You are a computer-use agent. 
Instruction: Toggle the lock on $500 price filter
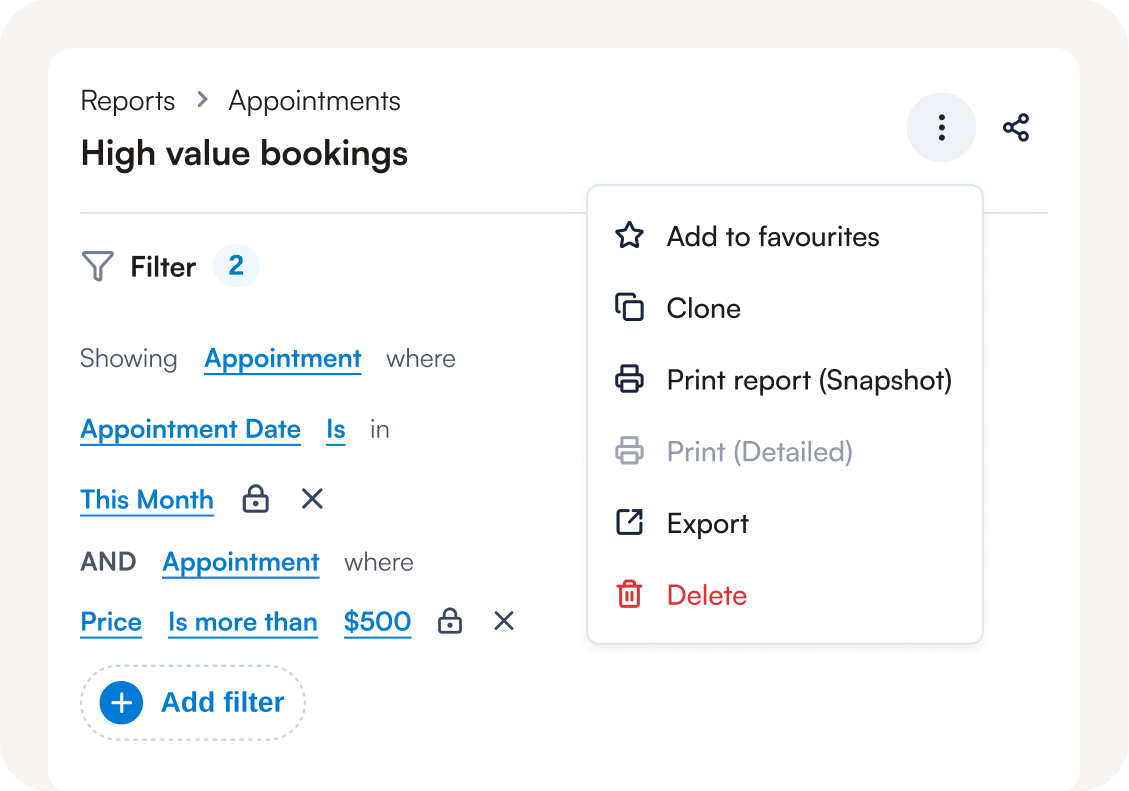click(450, 620)
